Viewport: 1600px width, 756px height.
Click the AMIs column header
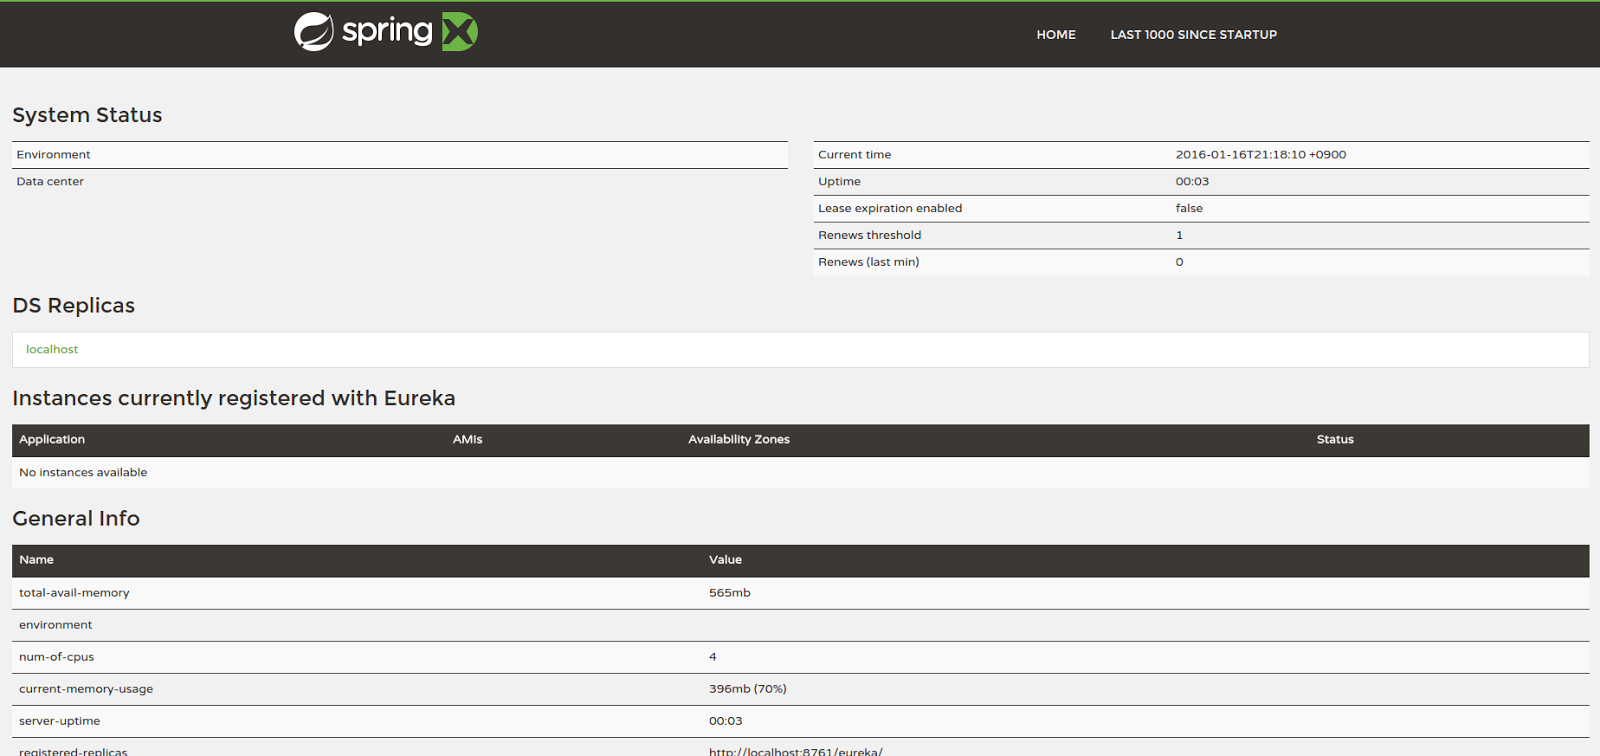tap(467, 439)
